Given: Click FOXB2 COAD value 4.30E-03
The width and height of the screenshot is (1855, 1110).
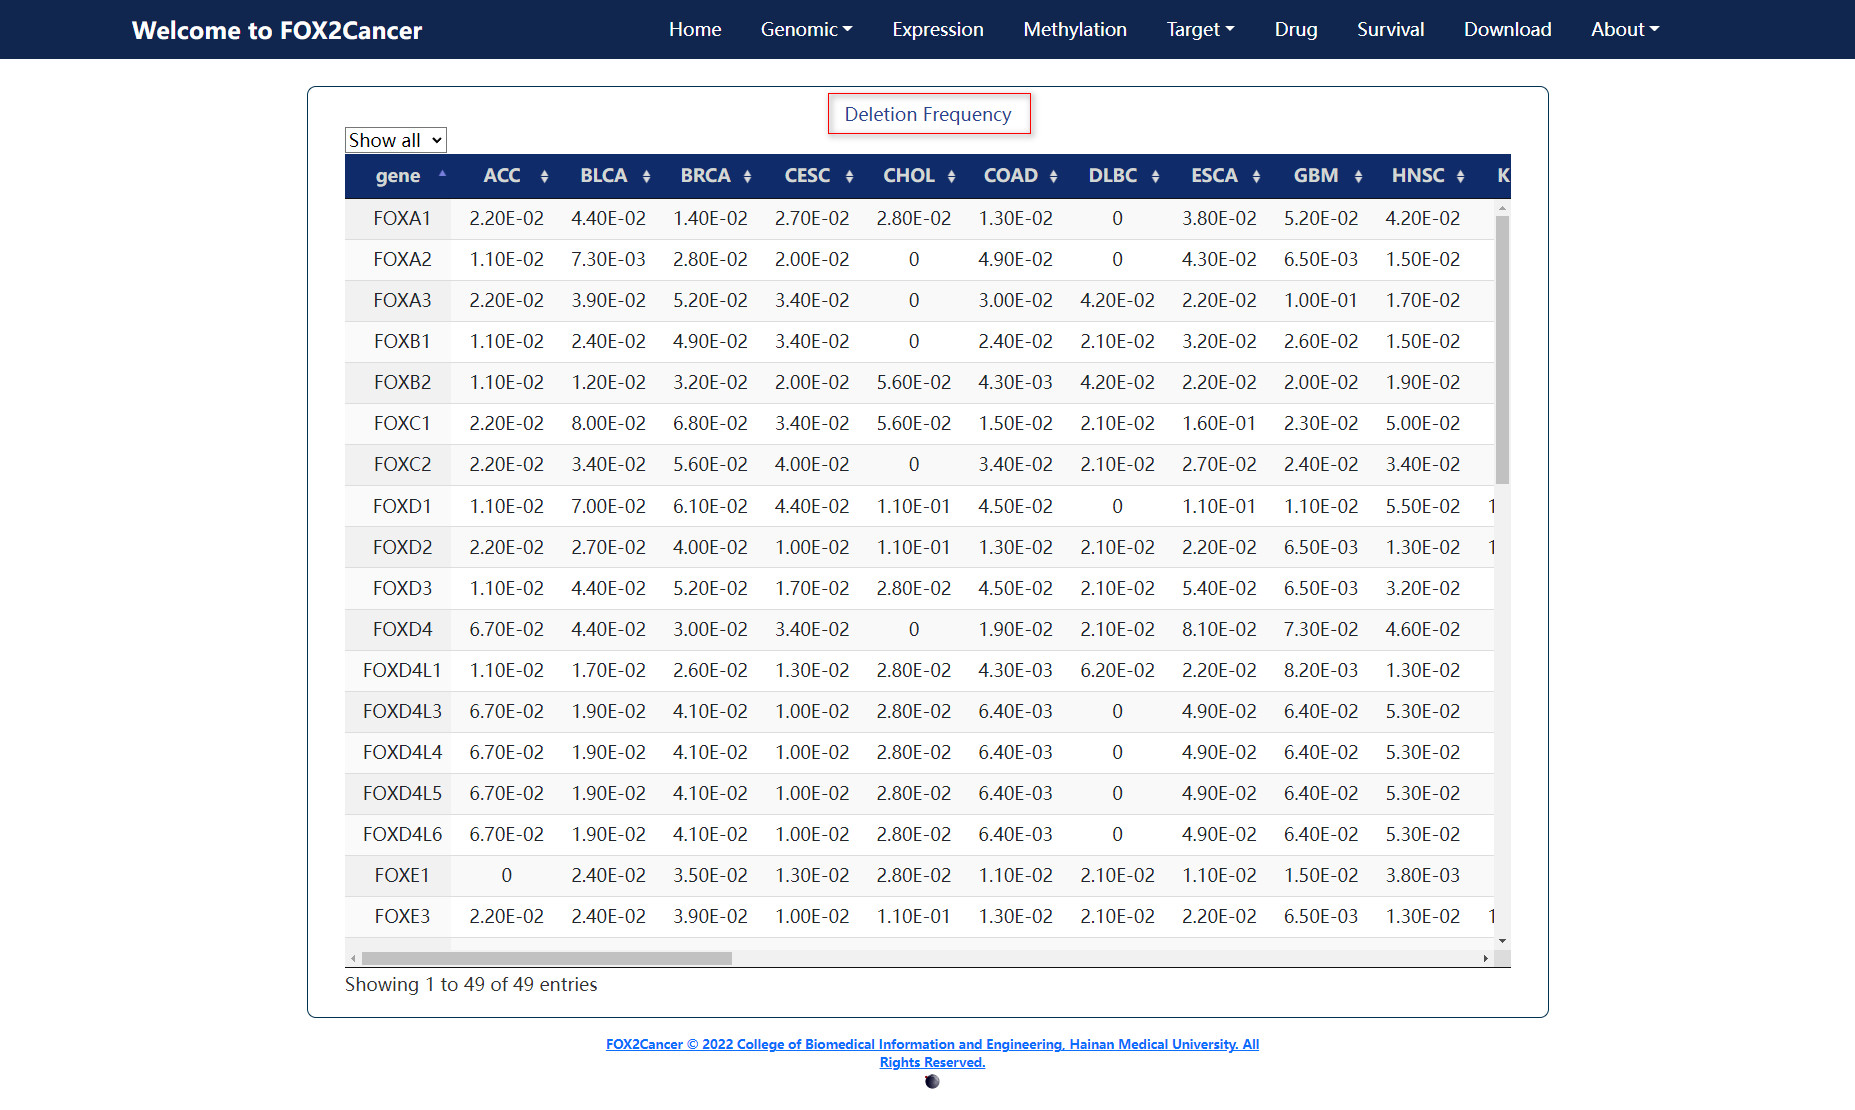Looking at the screenshot, I should tap(1015, 382).
